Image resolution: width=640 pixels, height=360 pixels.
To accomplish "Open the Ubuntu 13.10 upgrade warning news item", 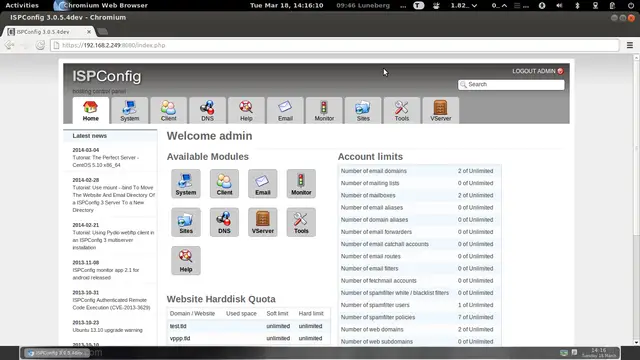I will coord(107,330).
